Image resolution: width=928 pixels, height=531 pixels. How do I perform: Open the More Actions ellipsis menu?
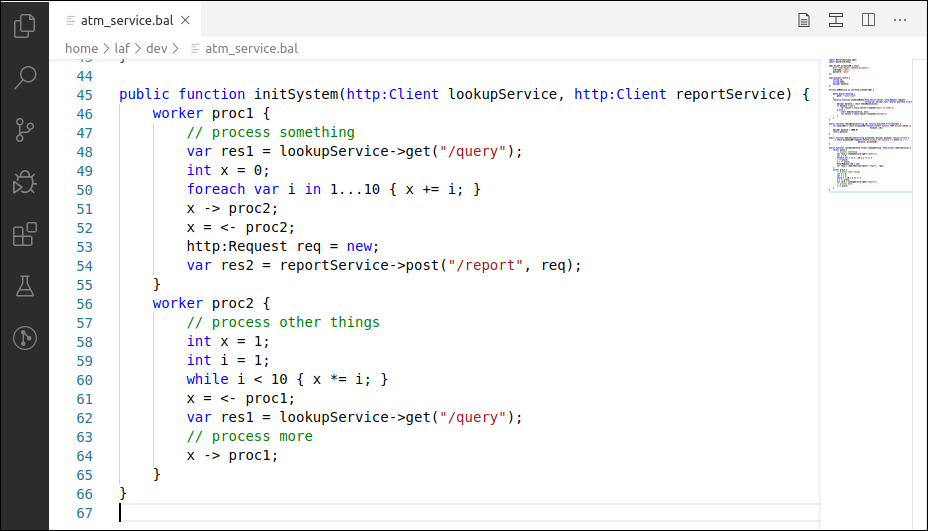point(900,20)
